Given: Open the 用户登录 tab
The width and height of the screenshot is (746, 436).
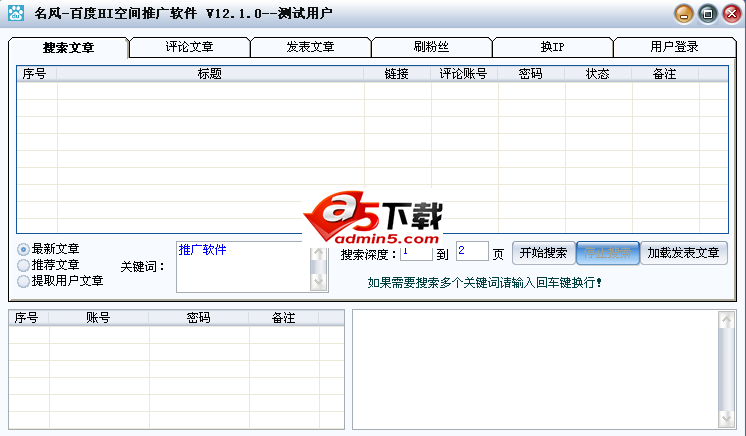Looking at the screenshot, I should (674, 47).
